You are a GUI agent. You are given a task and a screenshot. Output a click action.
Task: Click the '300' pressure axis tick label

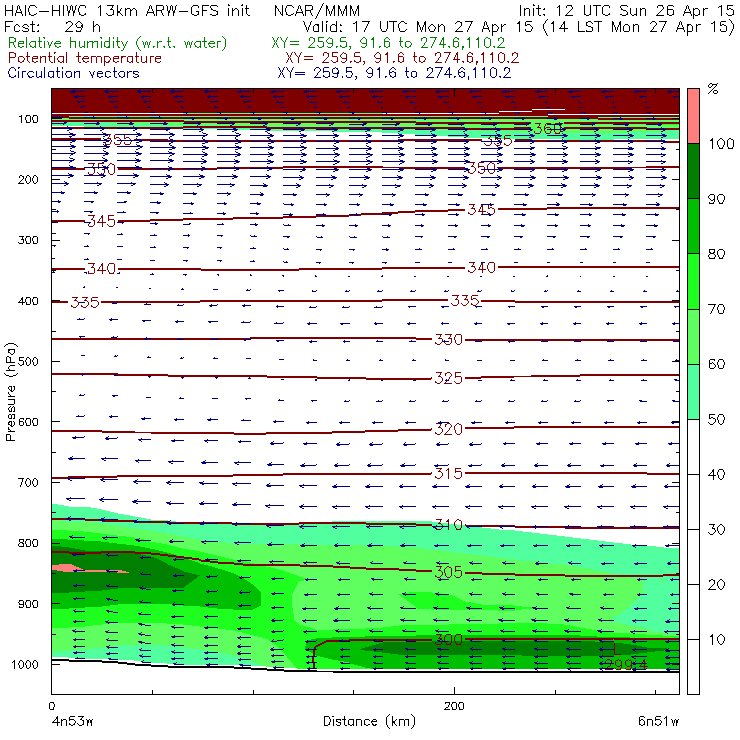(x=28, y=240)
